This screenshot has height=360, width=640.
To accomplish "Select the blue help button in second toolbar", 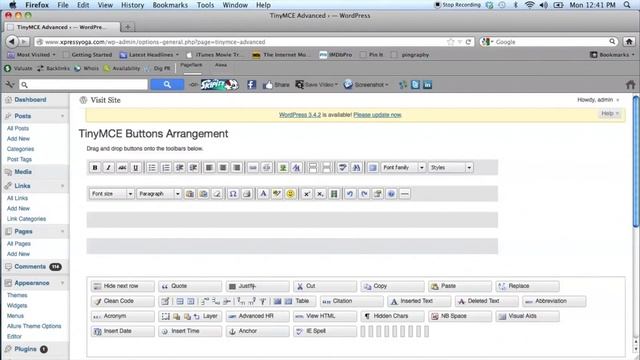I will [x=391, y=194].
